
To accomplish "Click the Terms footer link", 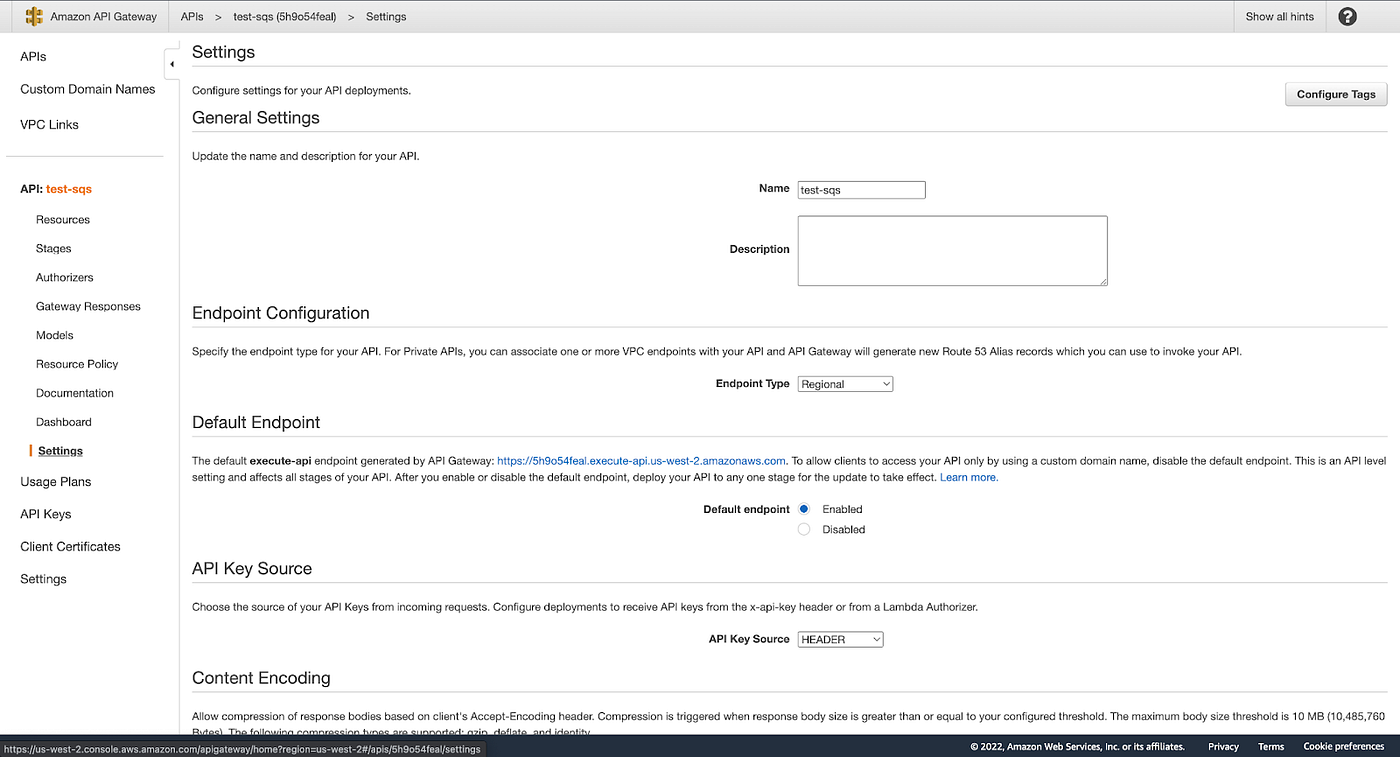I will point(1271,747).
